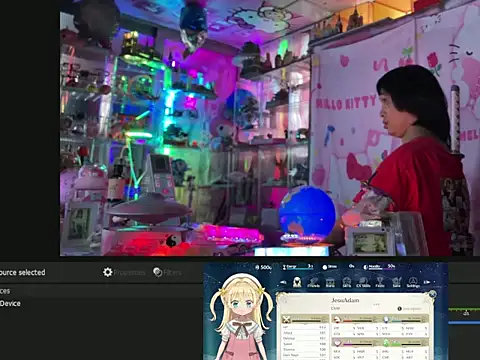Open the Gifts menu icon
Image resolution: width=480 pixels, height=360 pixels.
click(x=347, y=282)
